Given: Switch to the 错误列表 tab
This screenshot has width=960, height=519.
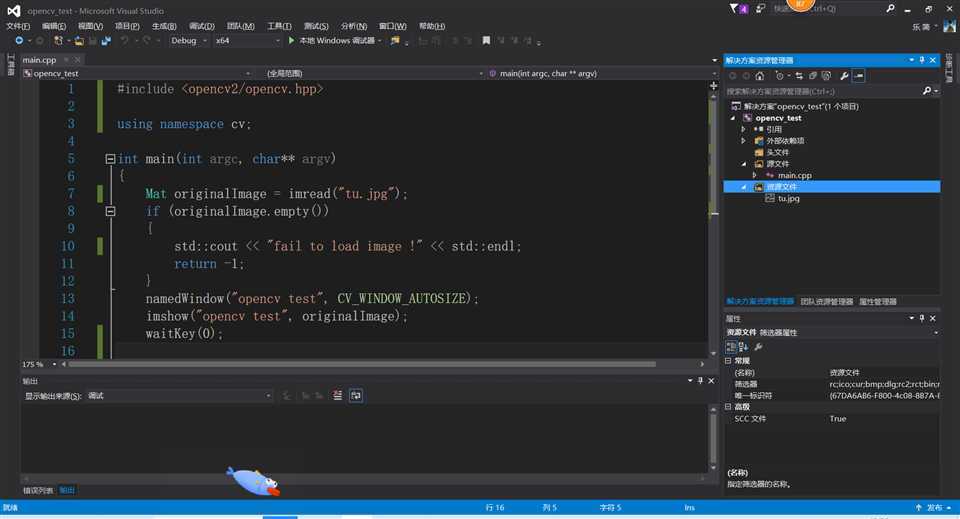Looking at the screenshot, I should (38, 490).
